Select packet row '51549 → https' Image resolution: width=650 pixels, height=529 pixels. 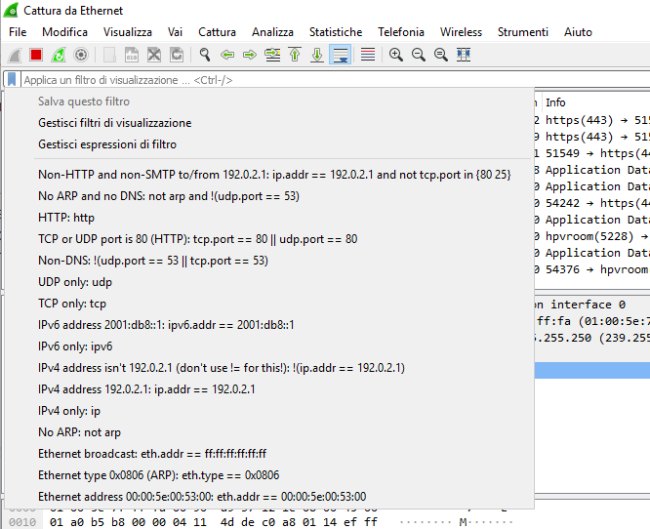592,153
